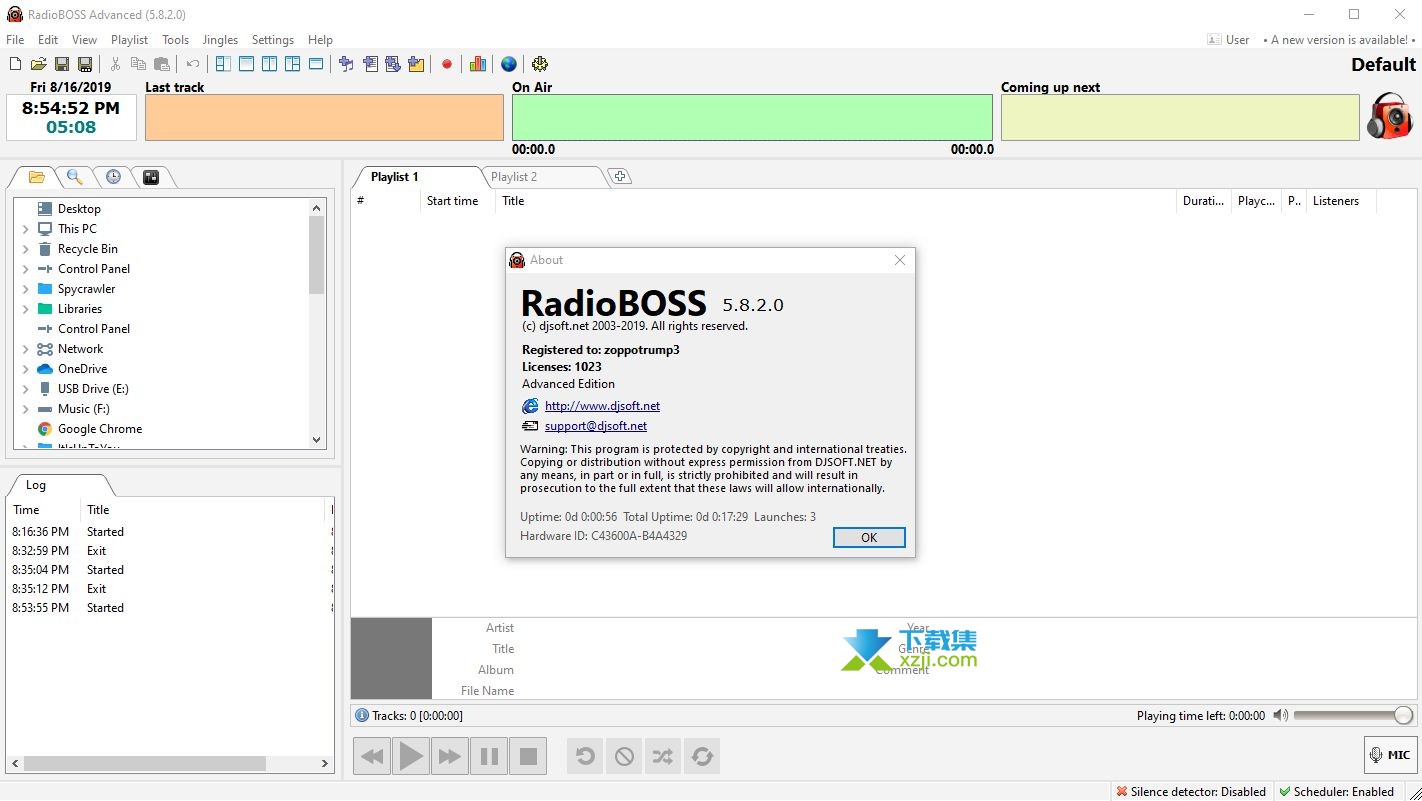
Task: Click the RadioBOSS headphones logo
Action: coord(1390,116)
